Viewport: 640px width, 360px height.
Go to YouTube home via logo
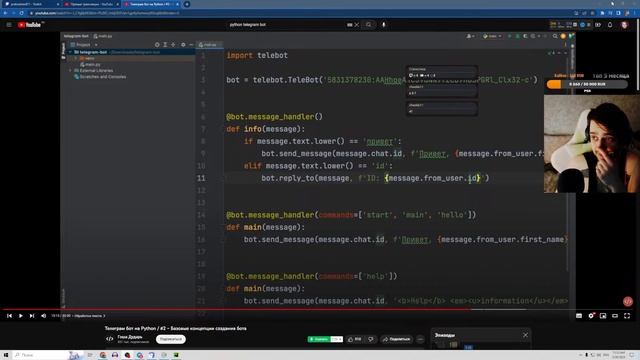(x=29, y=25)
